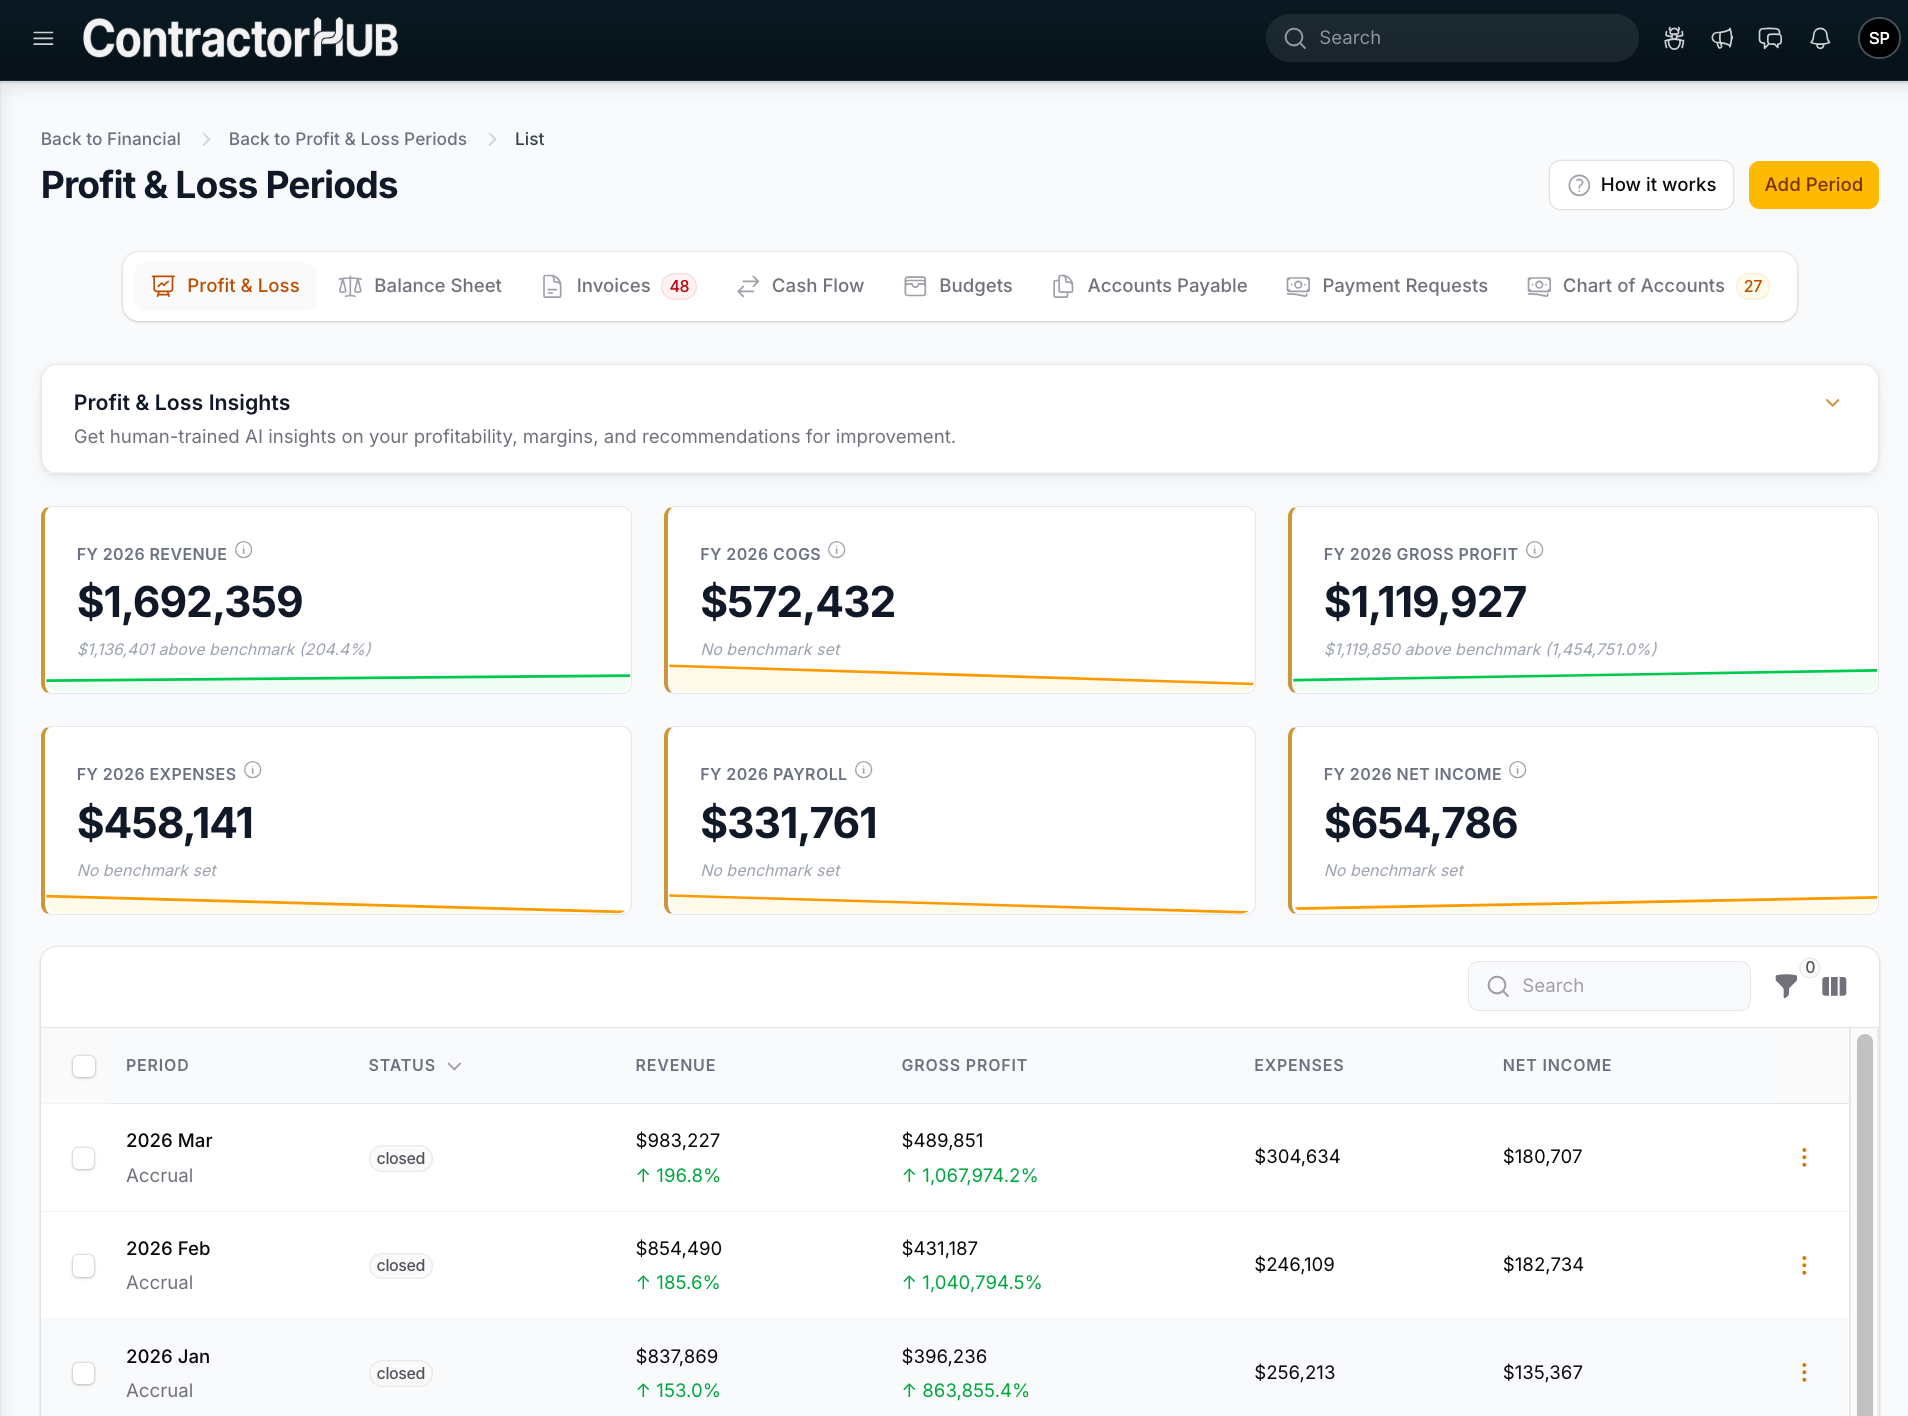Viewport: 1908px width, 1416px height.
Task: Check notifications with the bell icon
Action: pyautogui.click(x=1819, y=37)
